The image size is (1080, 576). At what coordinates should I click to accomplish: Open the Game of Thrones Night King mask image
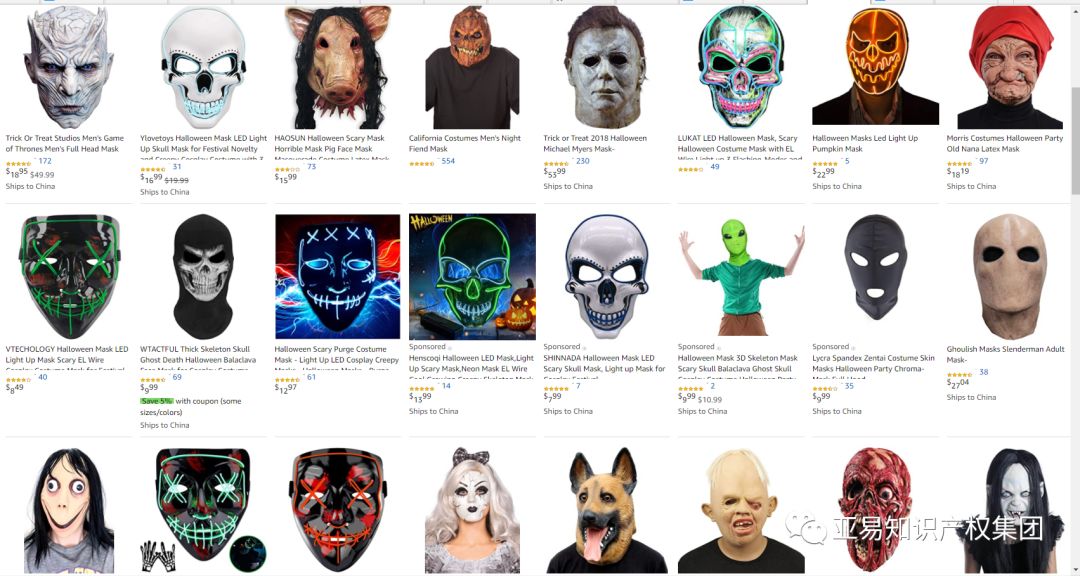coord(68,68)
